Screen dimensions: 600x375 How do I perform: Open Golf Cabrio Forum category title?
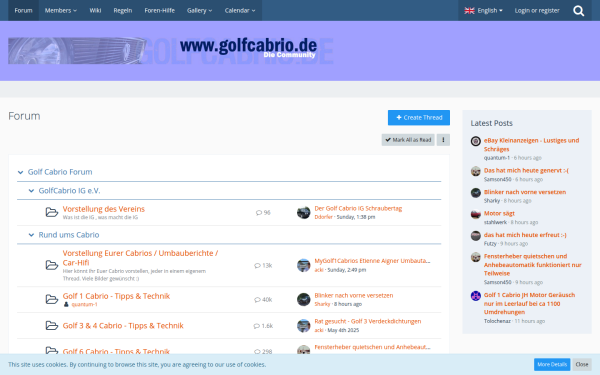pos(60,172)
